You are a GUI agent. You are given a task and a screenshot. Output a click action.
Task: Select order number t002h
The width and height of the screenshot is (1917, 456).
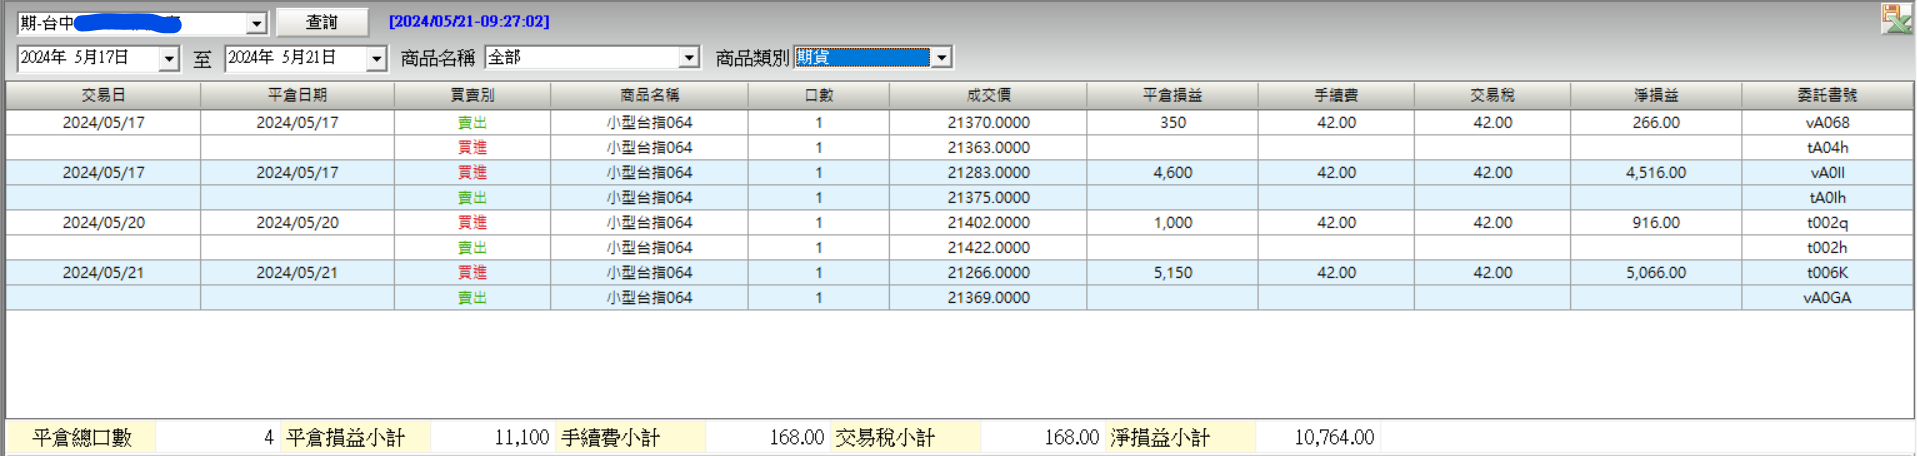point(1827,247)
